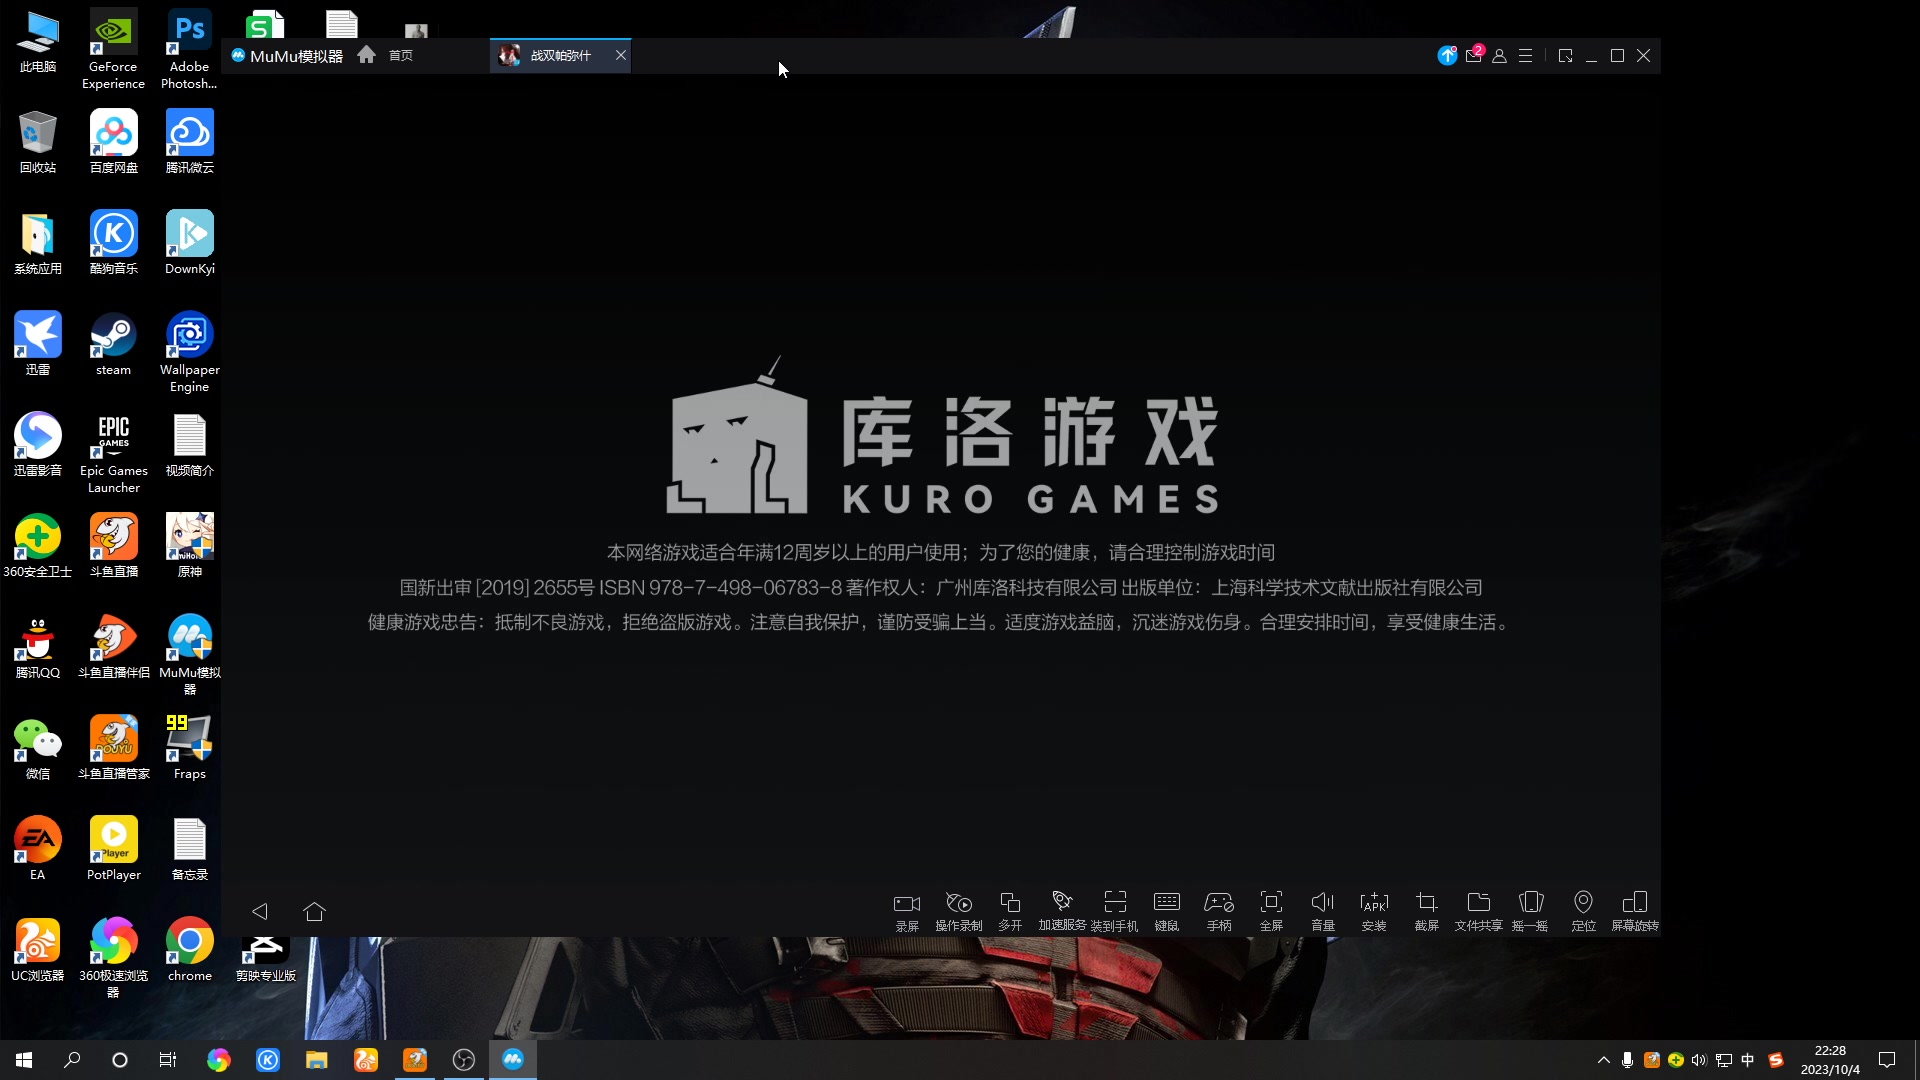Select the 腾讯微云 desktop icon

(189, 142)
